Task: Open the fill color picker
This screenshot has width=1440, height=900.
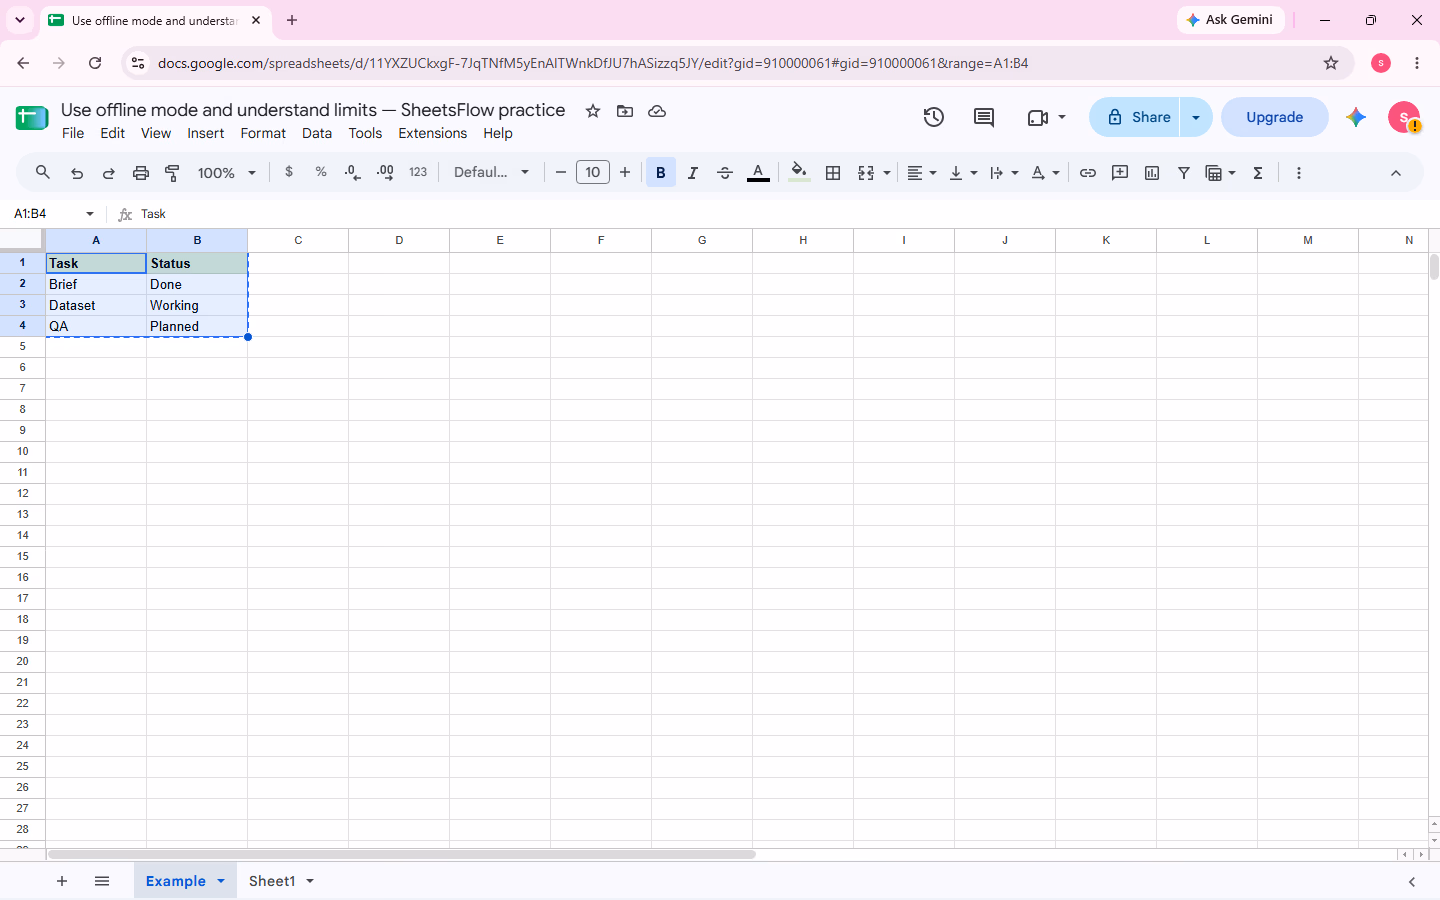Action: pos(799,173)
